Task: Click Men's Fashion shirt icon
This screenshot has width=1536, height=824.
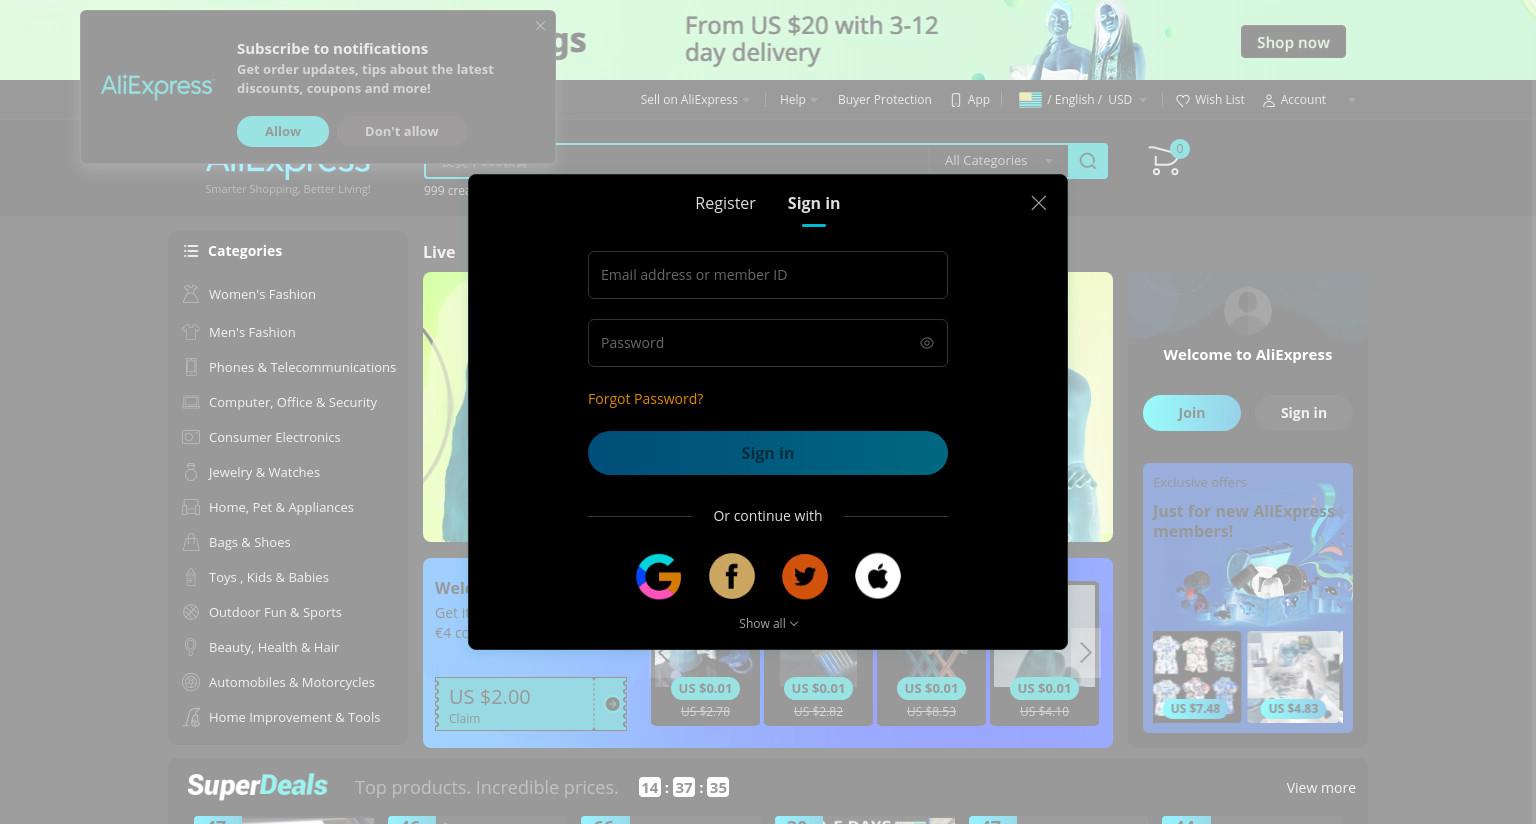Action: pyautogui.click(x=191, y=332)
